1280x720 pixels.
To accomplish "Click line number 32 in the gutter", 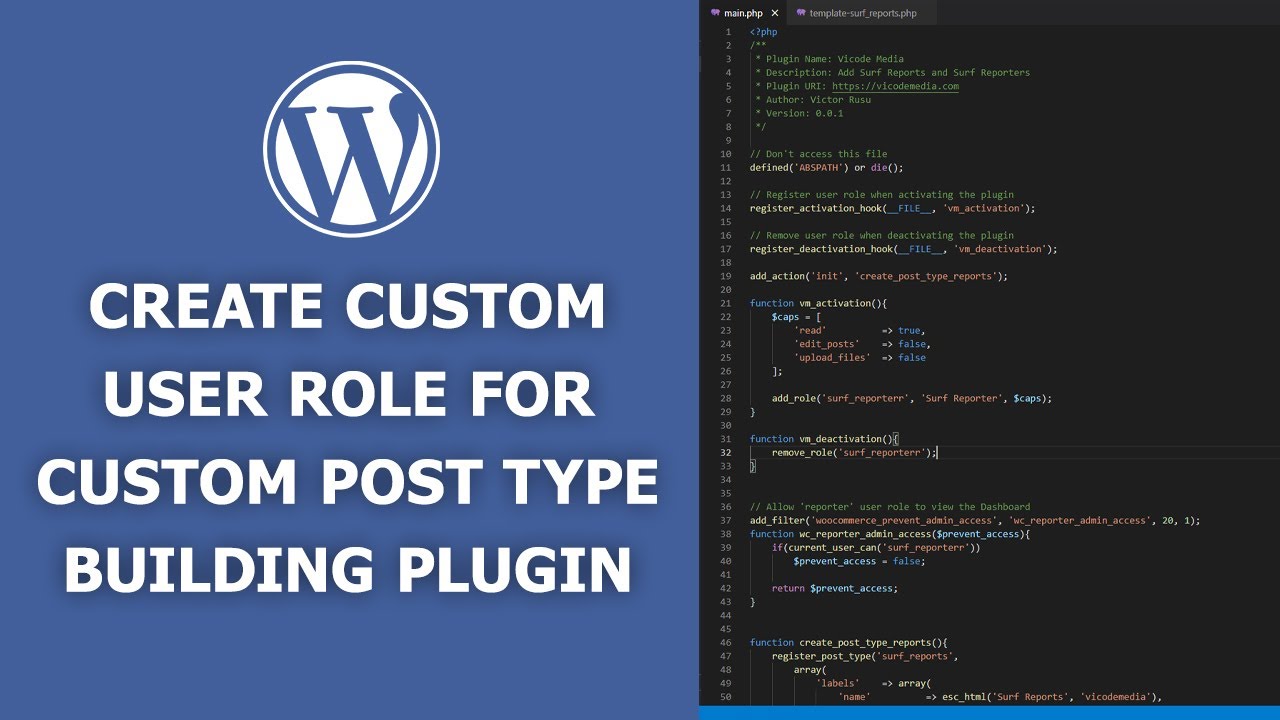I will point(726,452).
